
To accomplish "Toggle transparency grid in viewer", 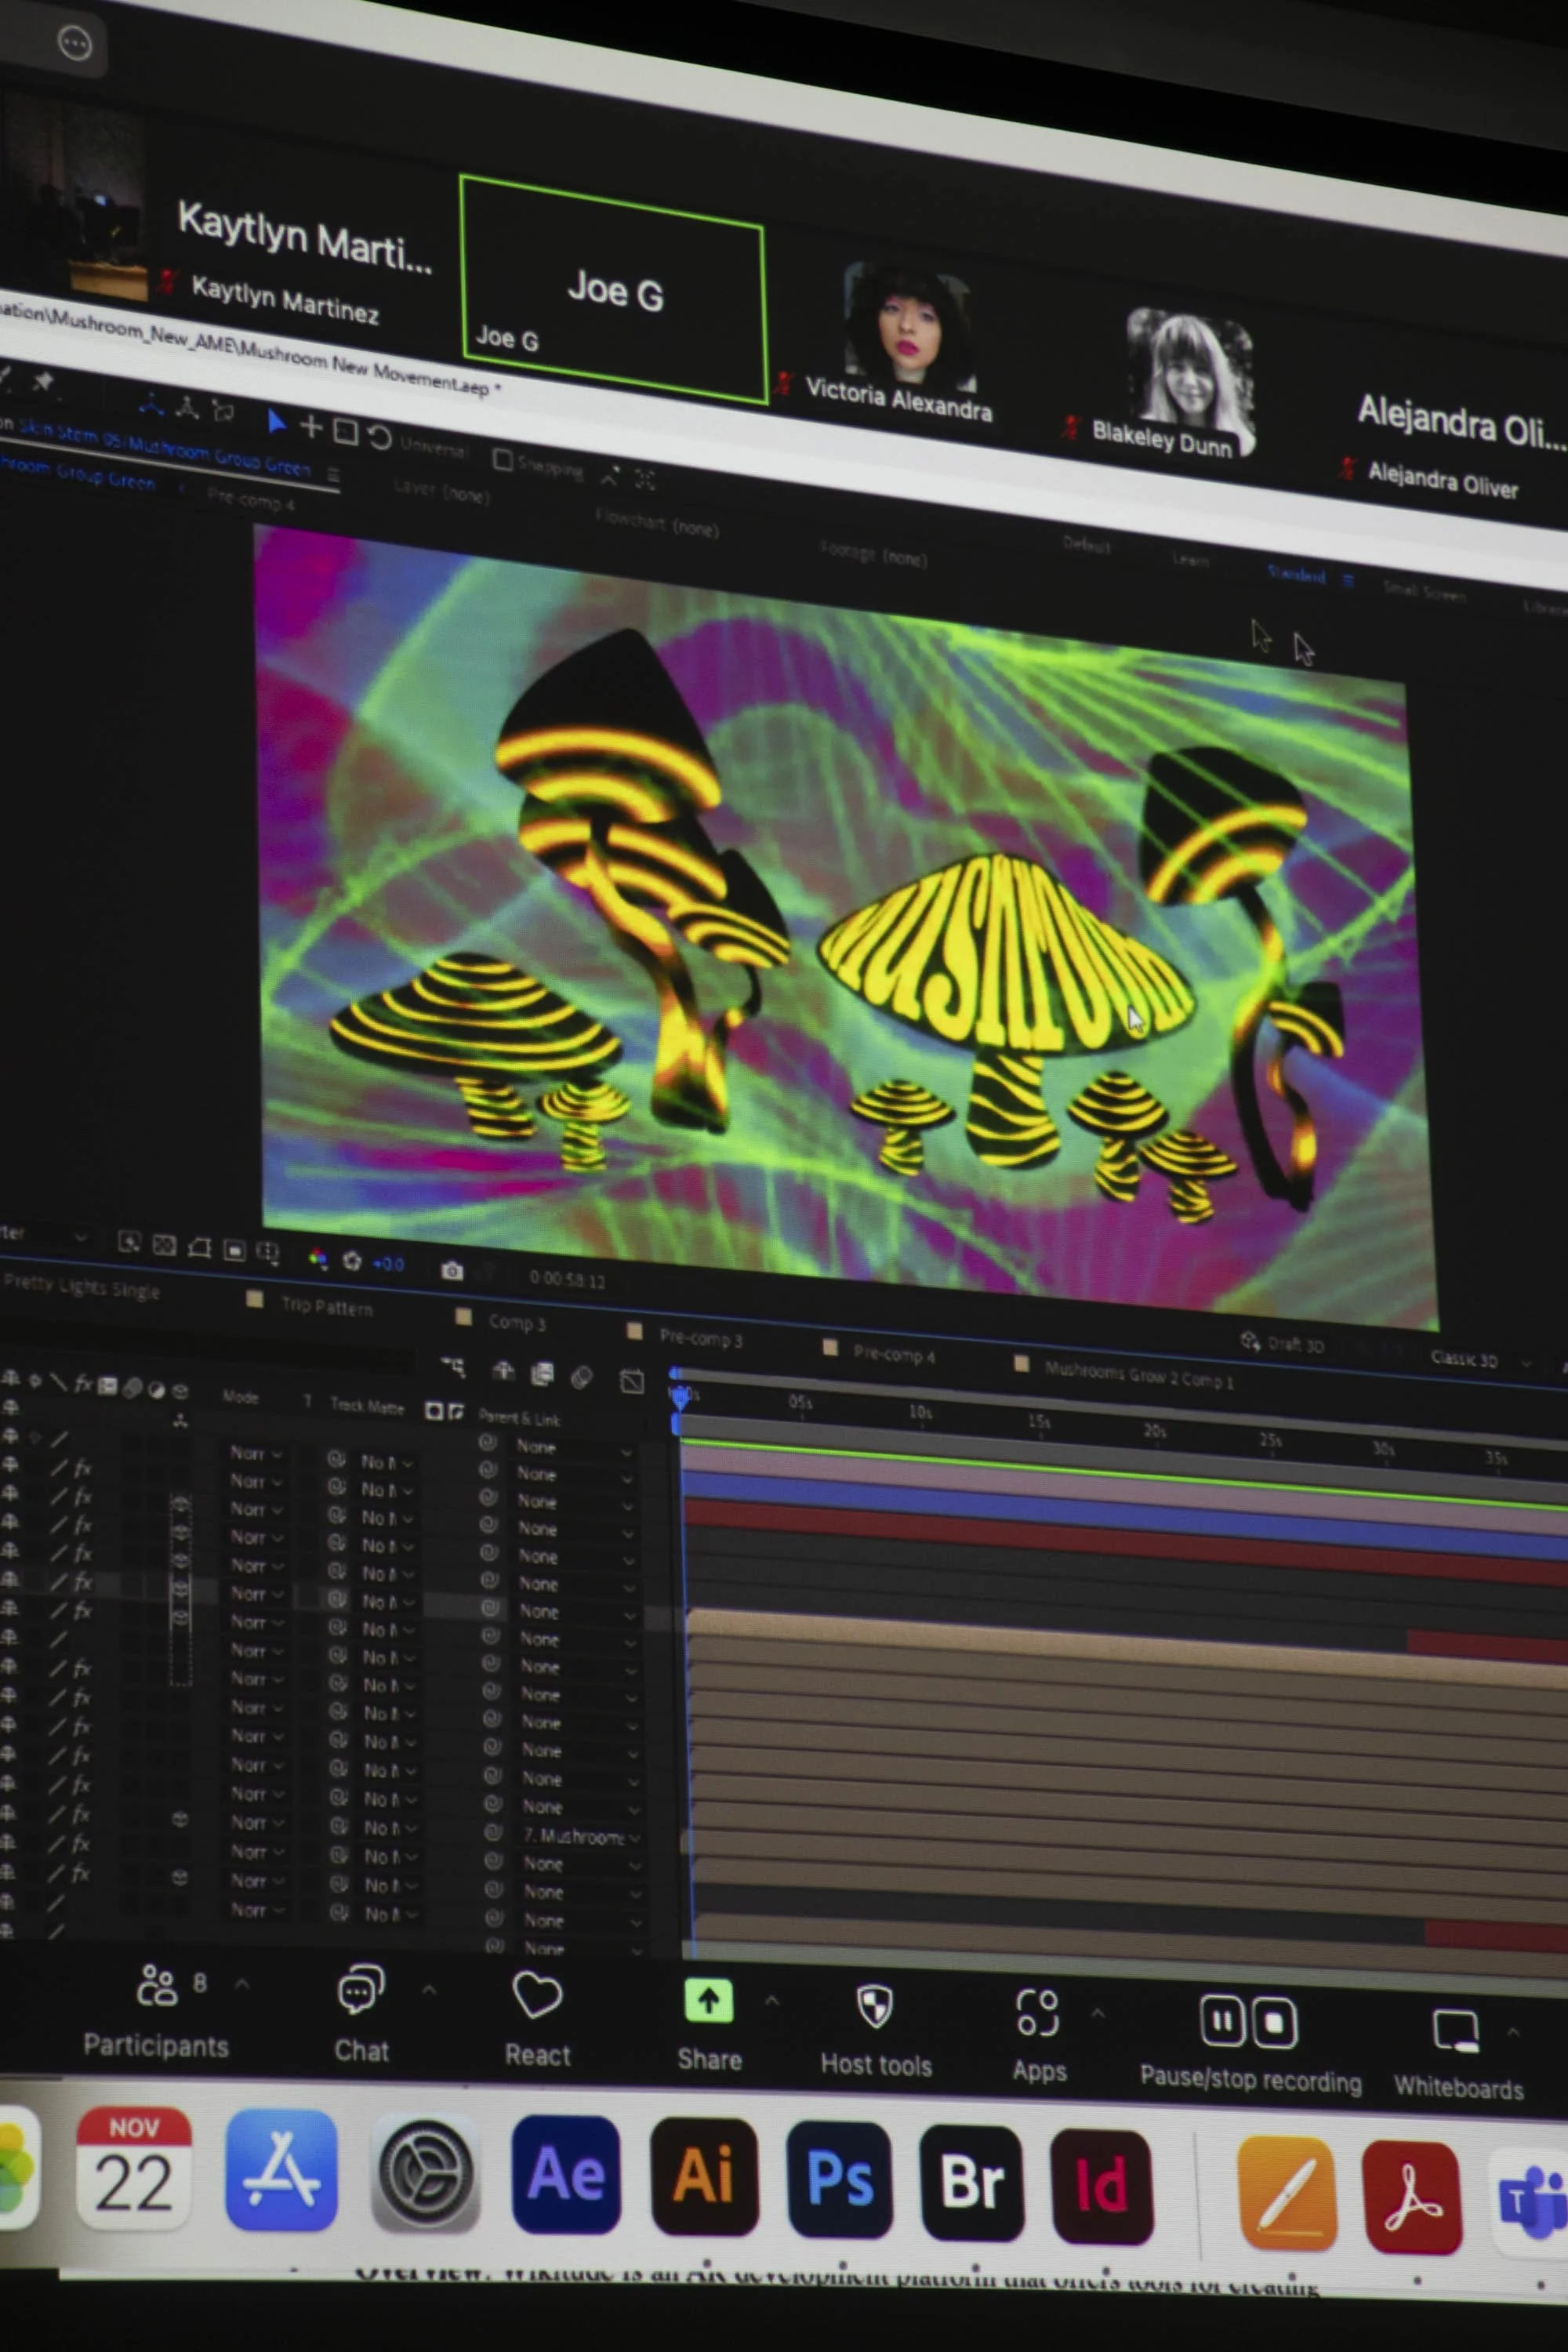I will click(164, 1245).
